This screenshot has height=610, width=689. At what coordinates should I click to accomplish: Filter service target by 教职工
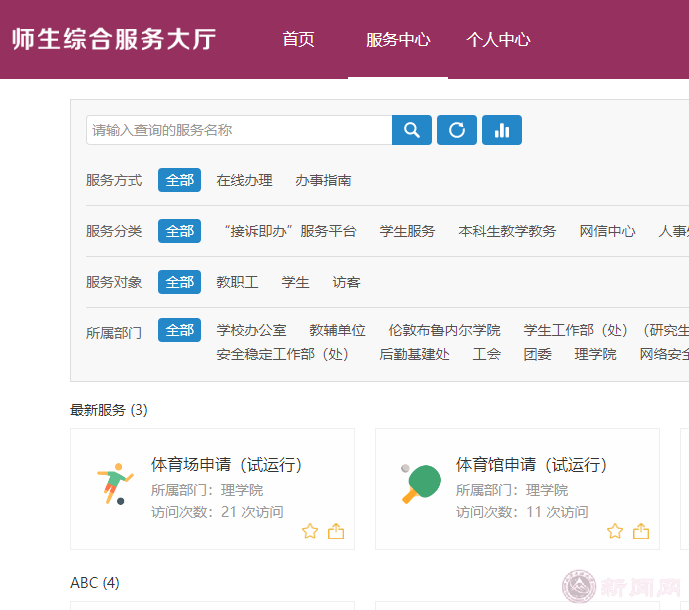coord(237,282)
